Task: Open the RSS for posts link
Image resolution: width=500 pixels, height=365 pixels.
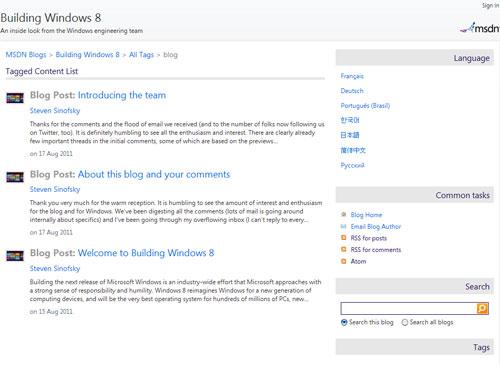Action: click(x=369, y=238)
